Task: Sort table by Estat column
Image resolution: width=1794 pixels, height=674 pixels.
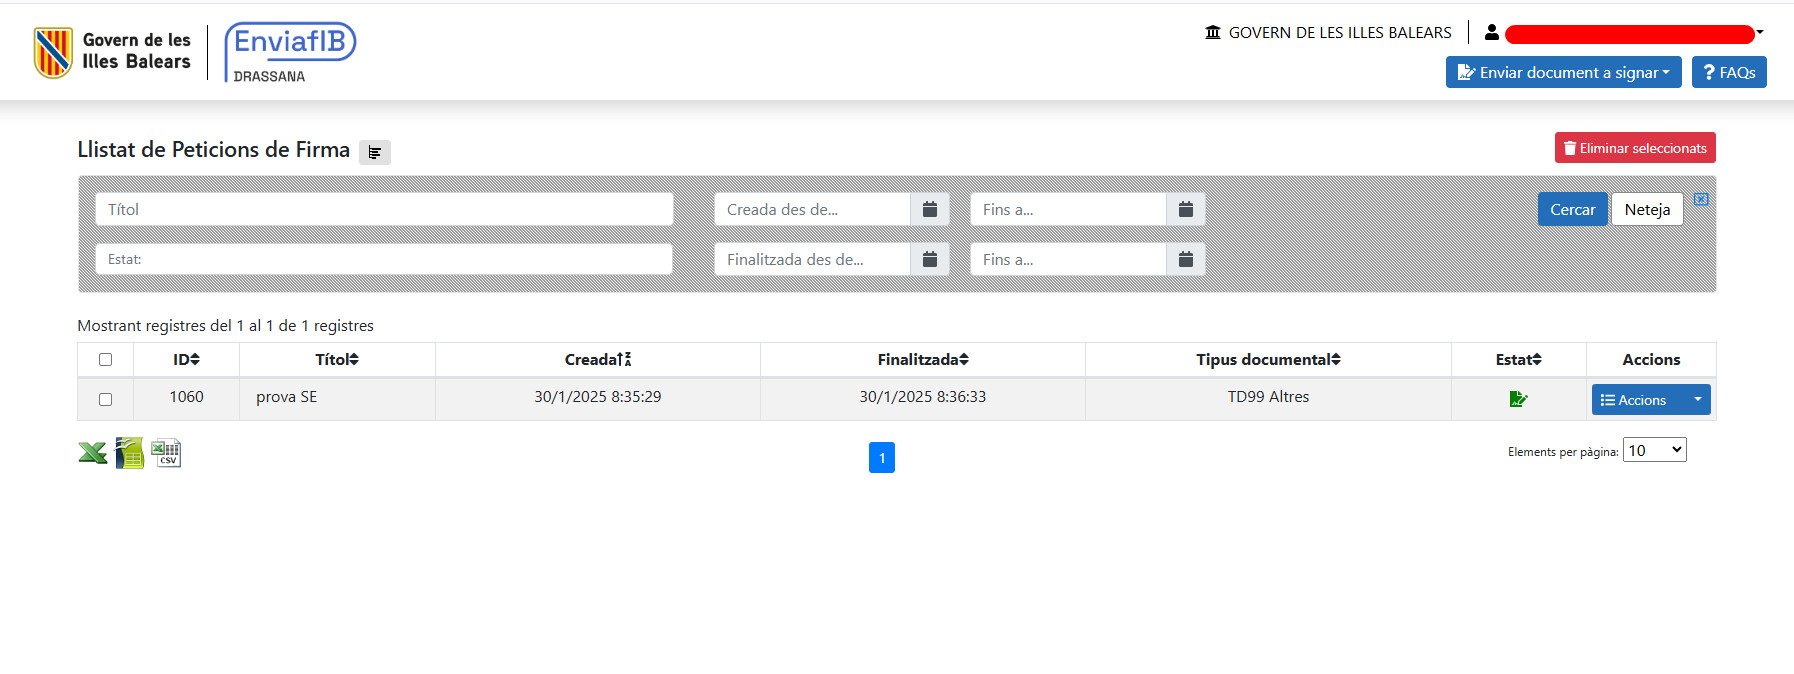Action: click(1518, 359)
